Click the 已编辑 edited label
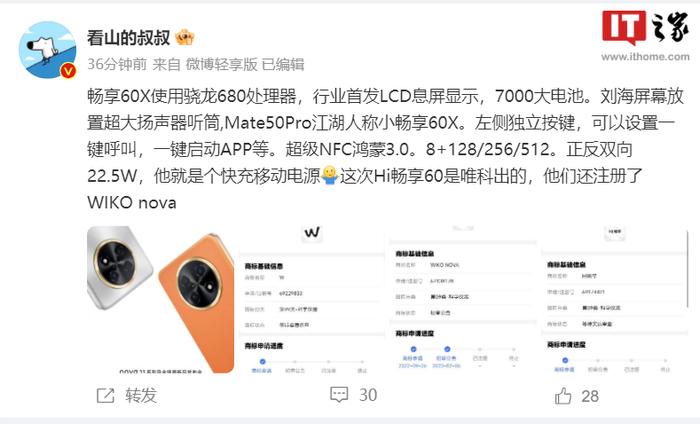Image resolution: width=700 pixels, height=424 pixels. [x=283, y=64]
